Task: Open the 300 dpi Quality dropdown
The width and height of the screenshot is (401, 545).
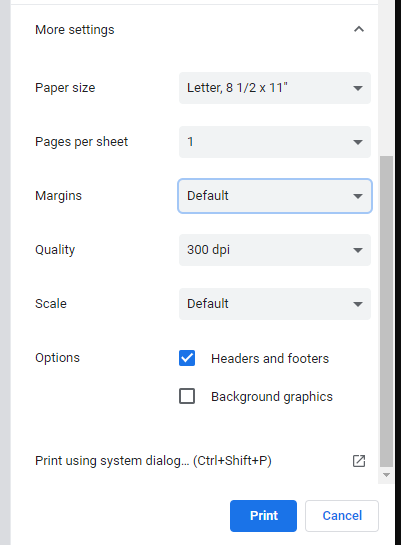Action: (275, 250)
